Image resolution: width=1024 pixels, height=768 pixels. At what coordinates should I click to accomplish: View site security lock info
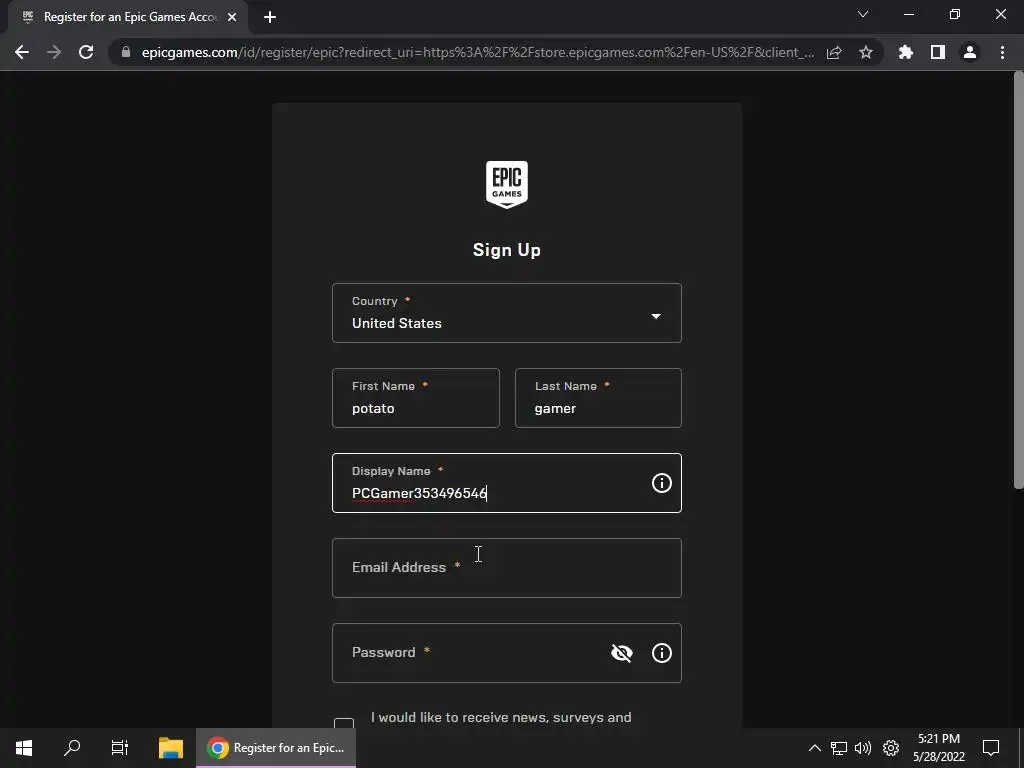click(126, 52)
